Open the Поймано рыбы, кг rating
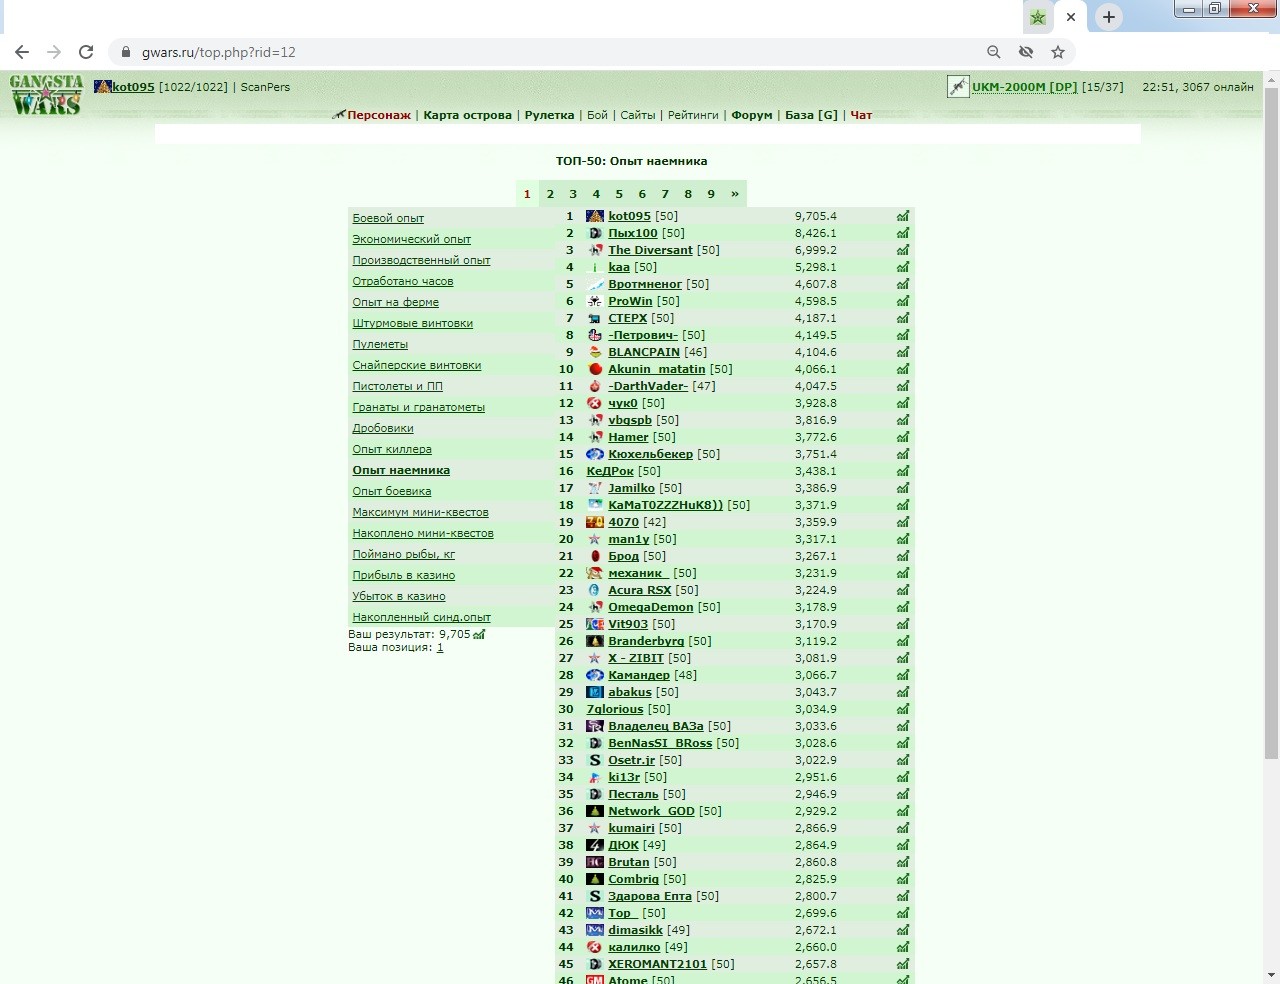Viewport: 1280px width, 984px height. click(403, 554)
